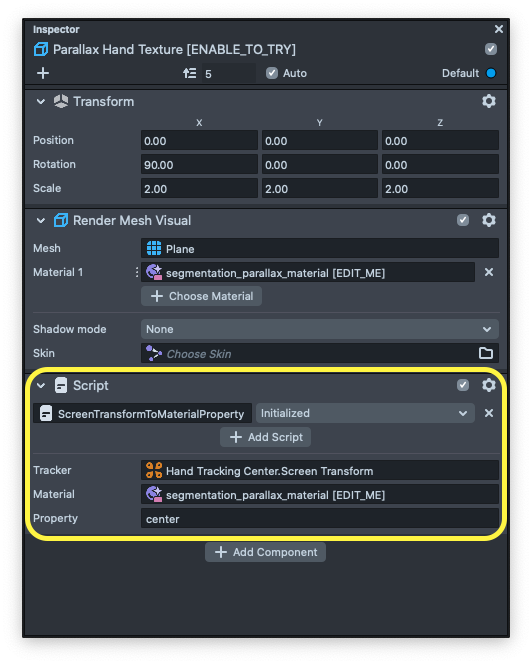The height and width of the screenshot is (664, 532).
Task: Remove Material 1 with the X icon
Action: point(488,272)
